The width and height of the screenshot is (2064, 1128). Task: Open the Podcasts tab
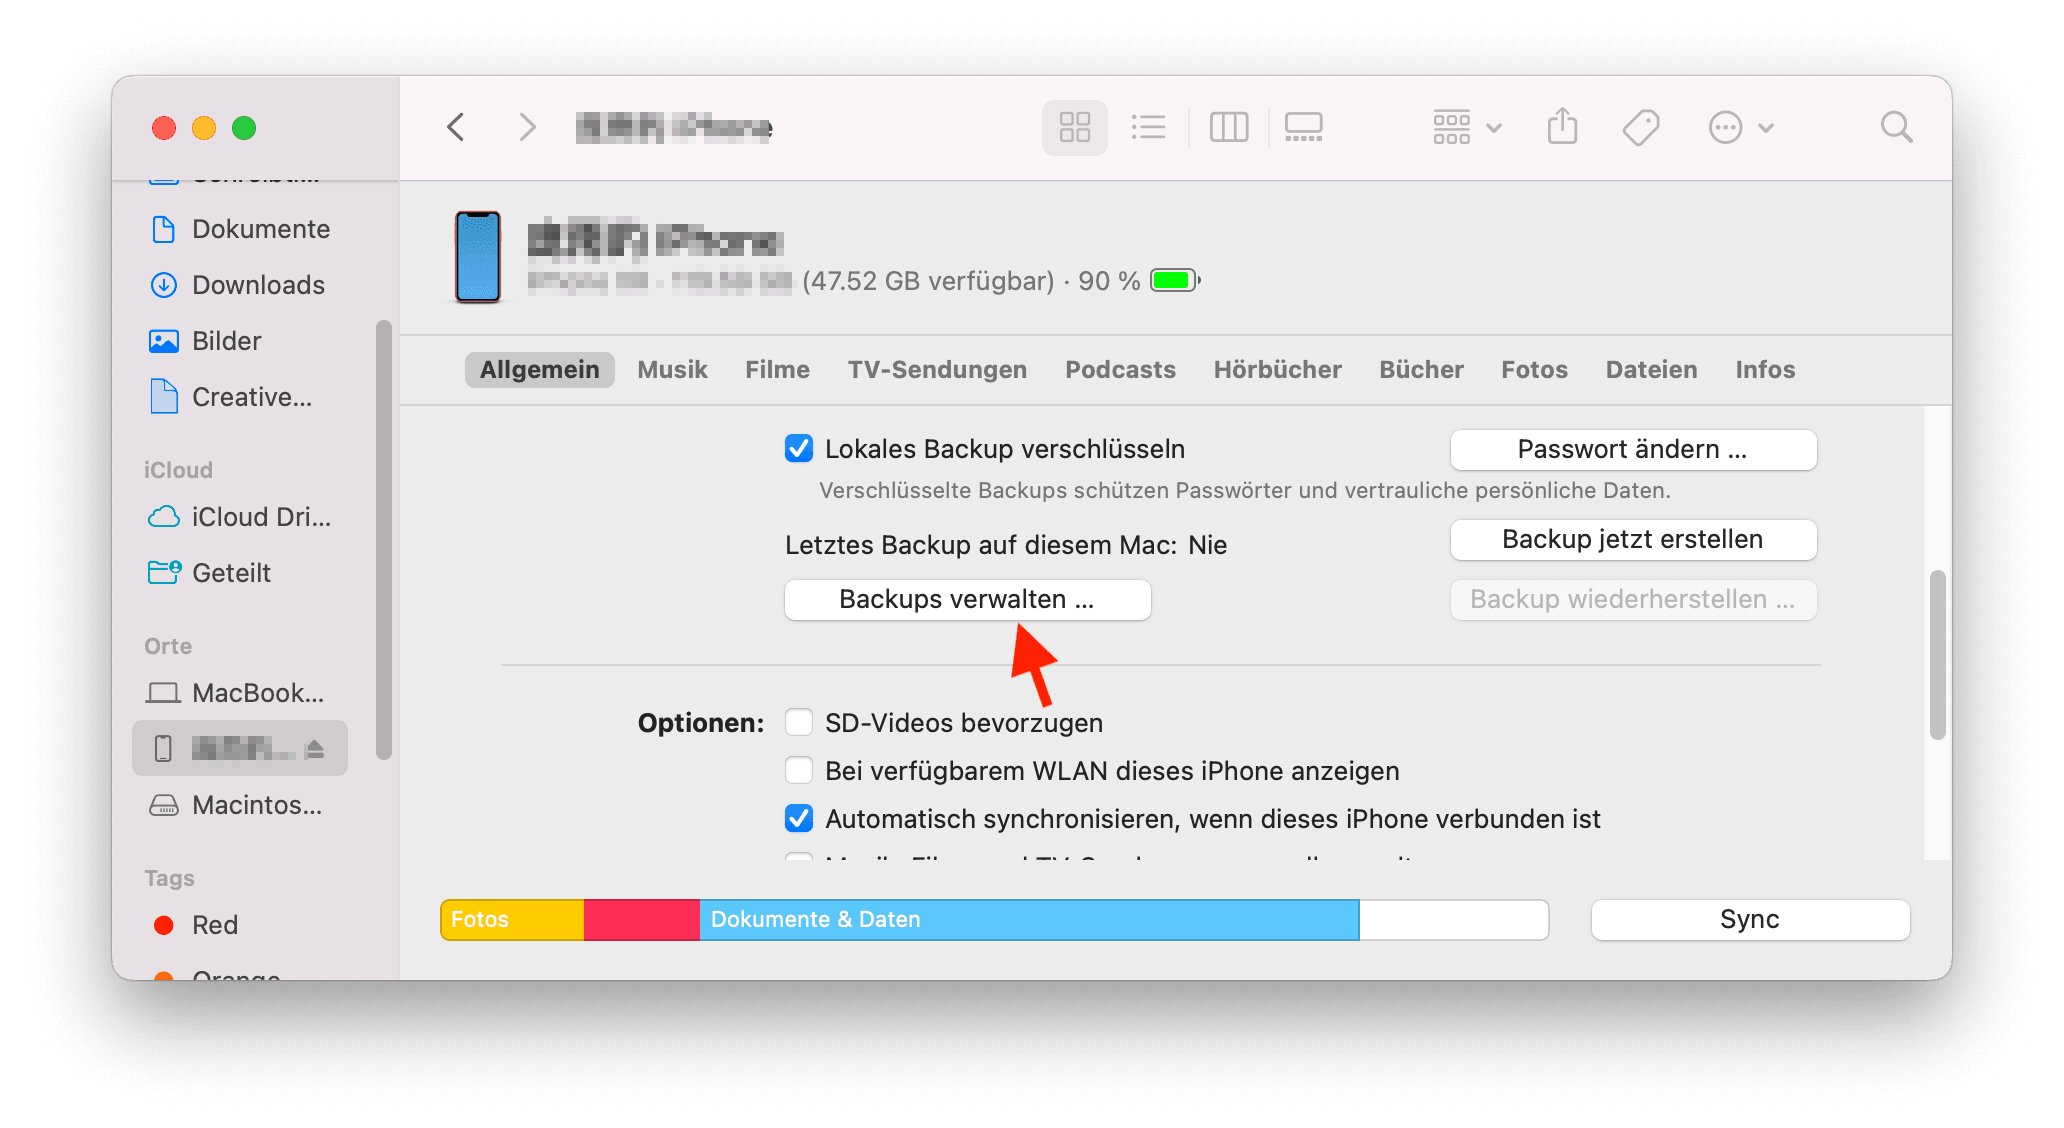pos(1120,369)
